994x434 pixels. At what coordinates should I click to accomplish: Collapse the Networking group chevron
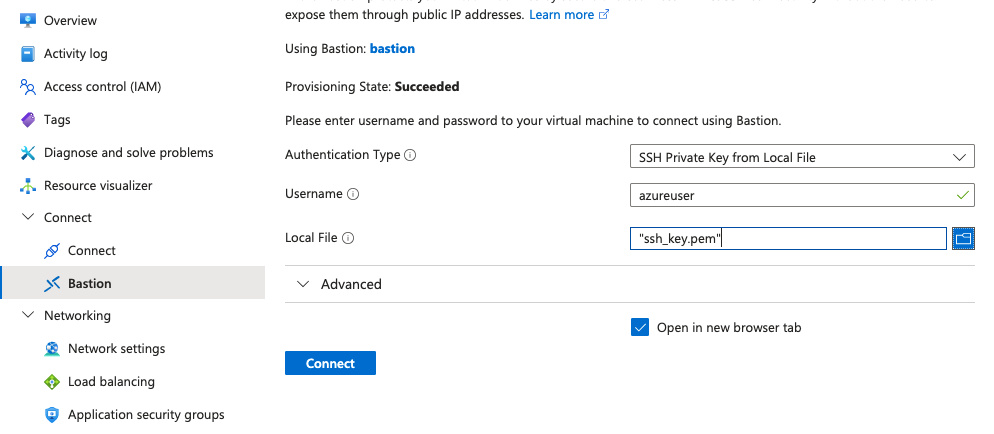pos(28,315)
